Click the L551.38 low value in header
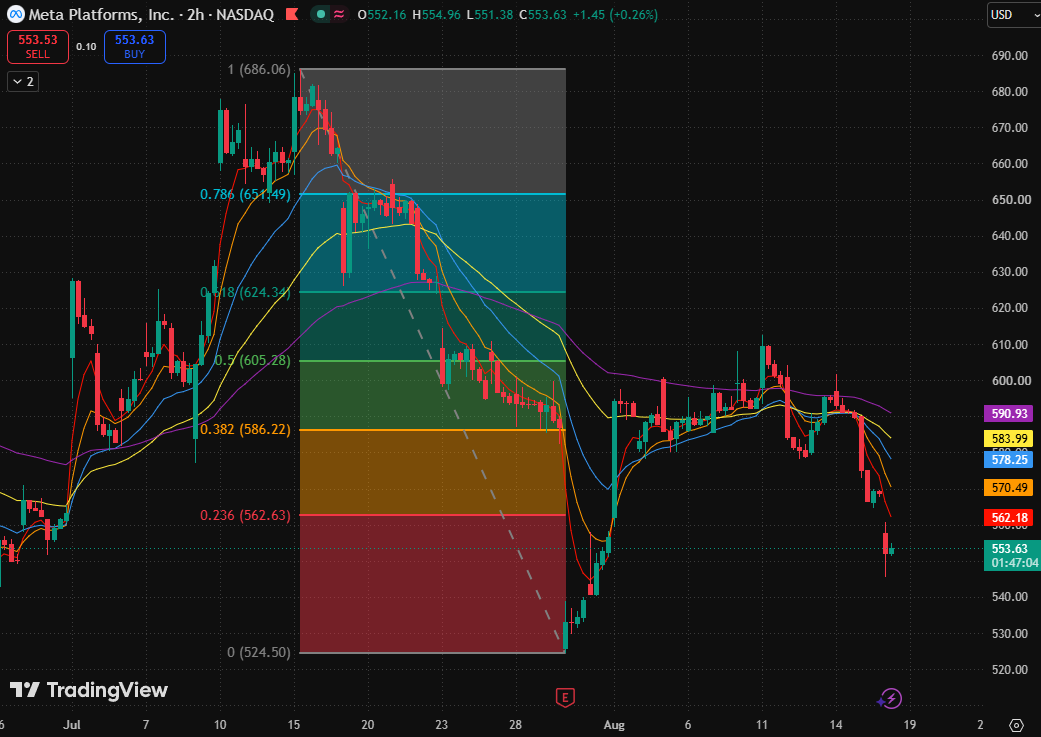The image size is (1041, 737). tap(489, 15)
